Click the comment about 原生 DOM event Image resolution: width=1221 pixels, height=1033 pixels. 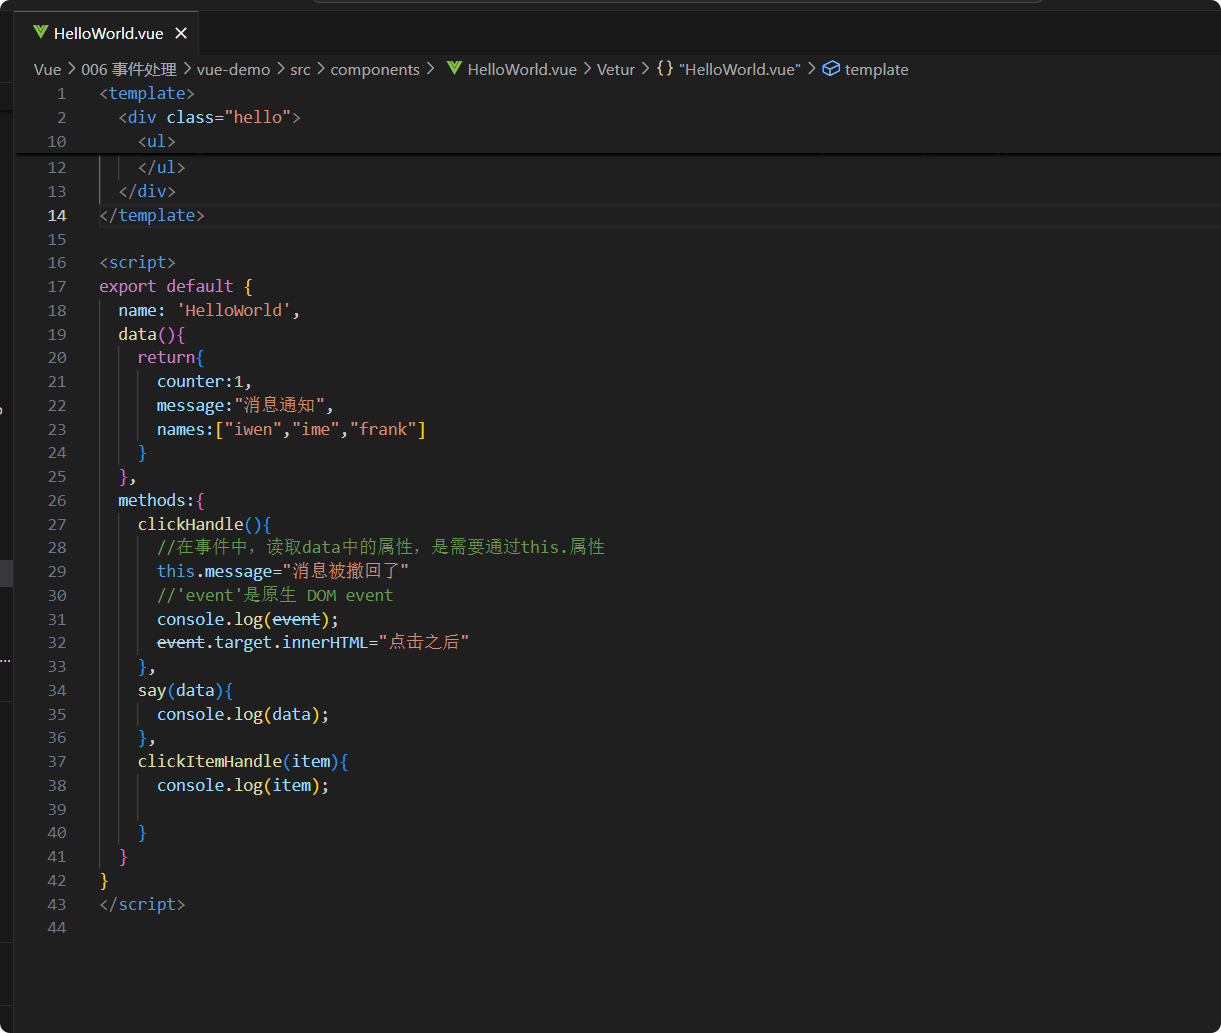(275, 595)
